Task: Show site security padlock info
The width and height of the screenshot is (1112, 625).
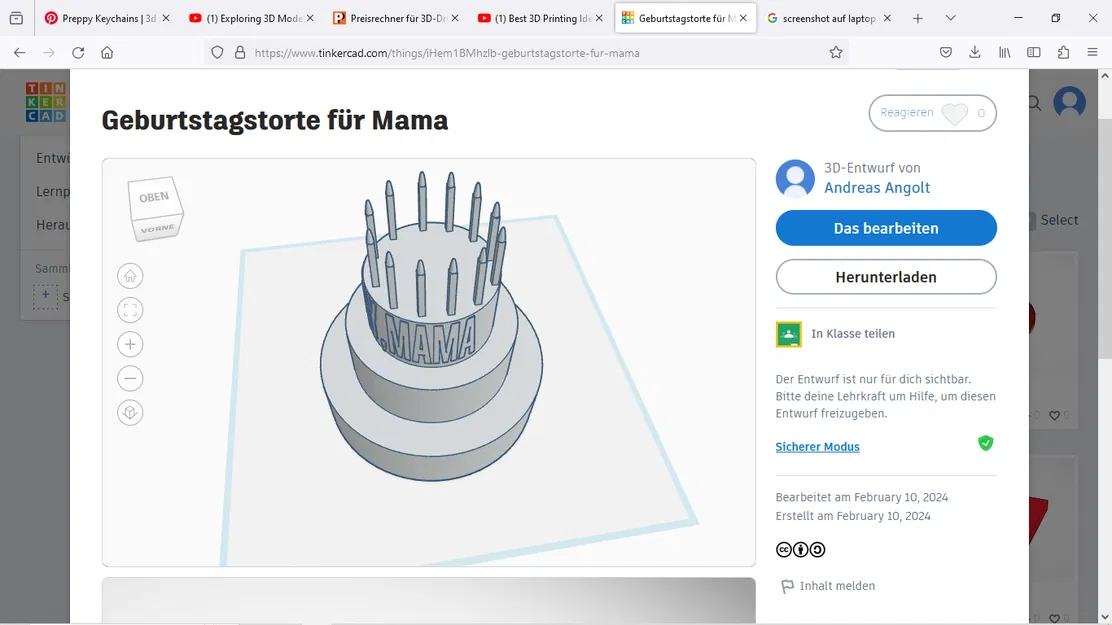Action: (240, 52)
